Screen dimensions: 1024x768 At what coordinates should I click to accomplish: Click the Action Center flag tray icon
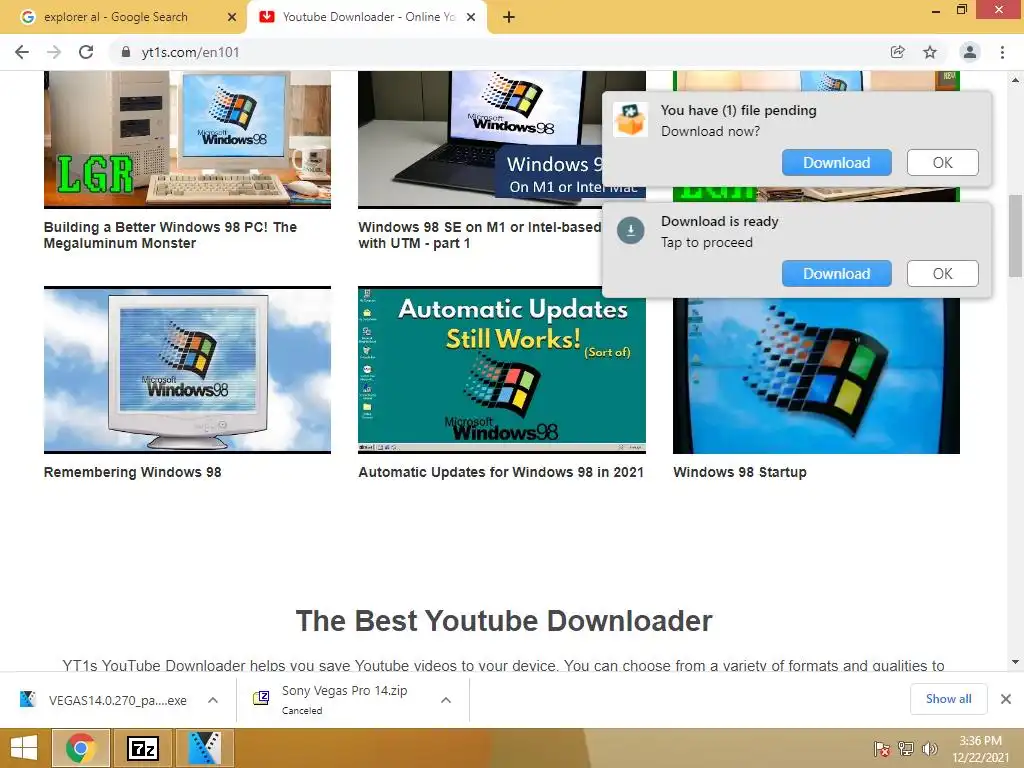coord(882,748)
